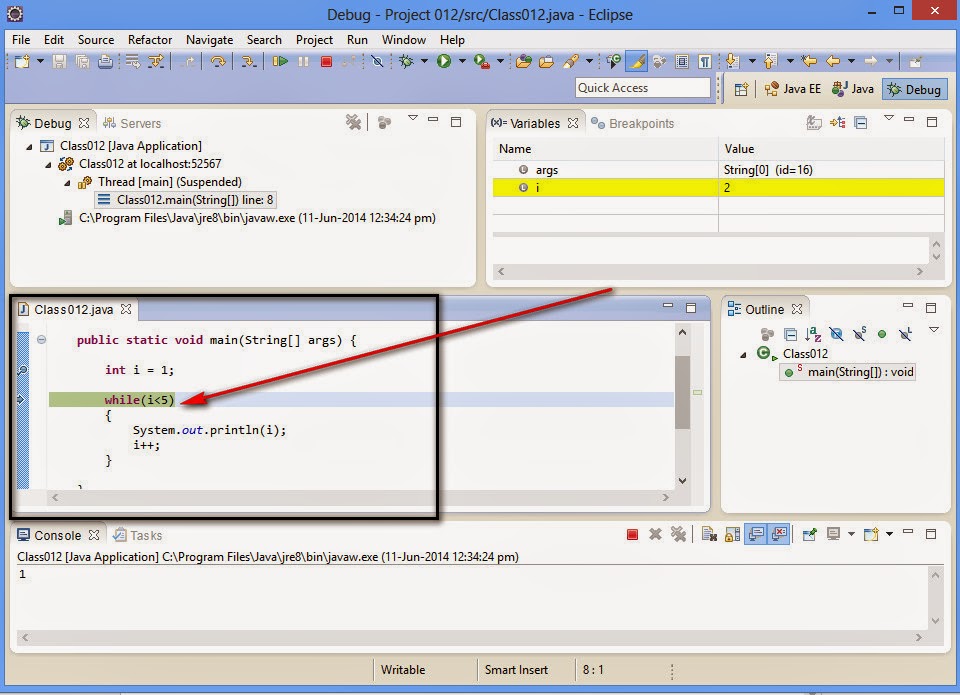Click the Print icon in the toolbar
Viewport: 960px width, 695px height.
[x=108, y=63]
